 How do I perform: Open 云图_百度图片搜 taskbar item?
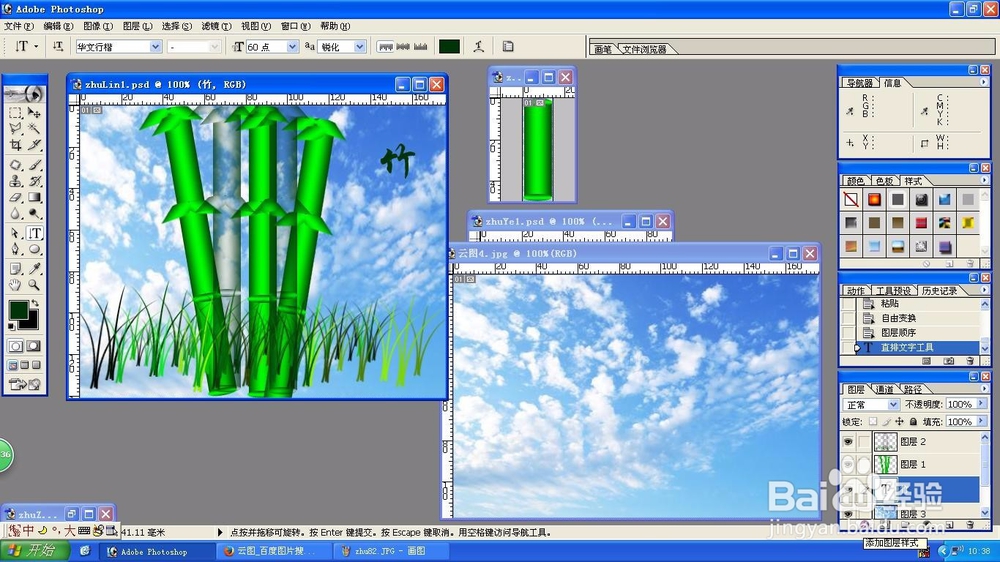[x=274, y=551]
